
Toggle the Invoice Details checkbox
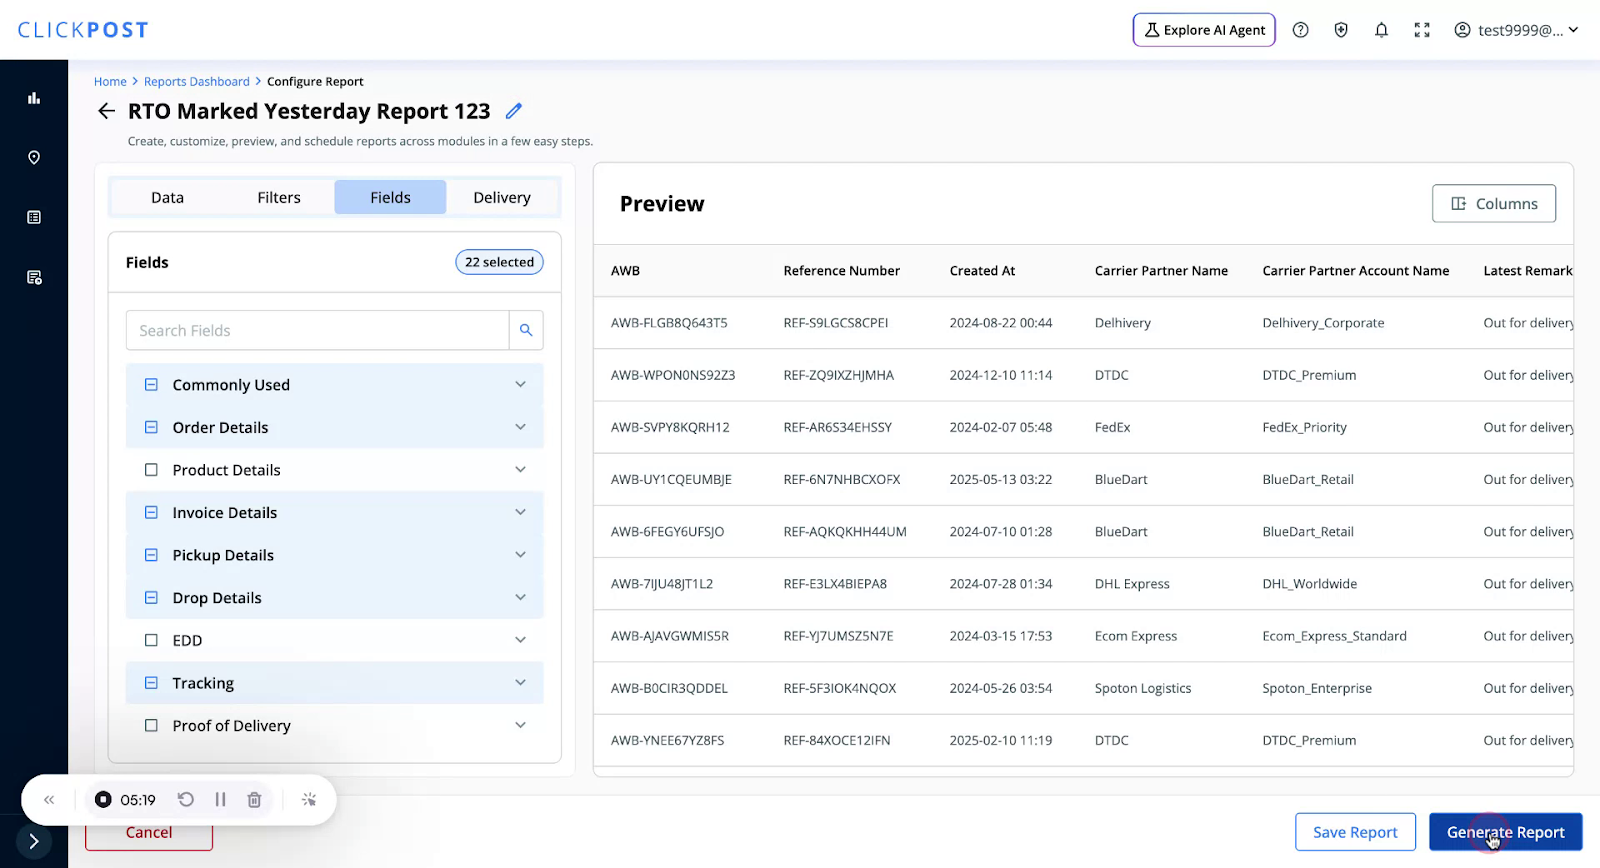click(151, 512)
